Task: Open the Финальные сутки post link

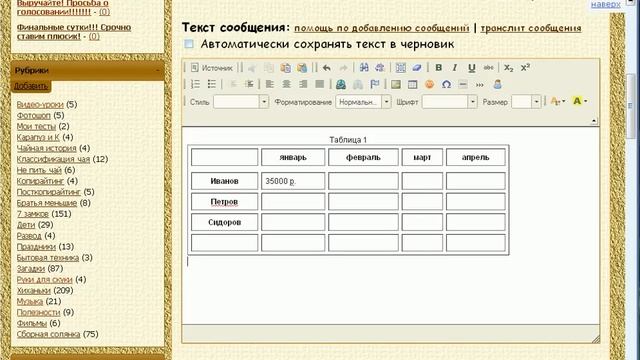Action: pos(74,32)
